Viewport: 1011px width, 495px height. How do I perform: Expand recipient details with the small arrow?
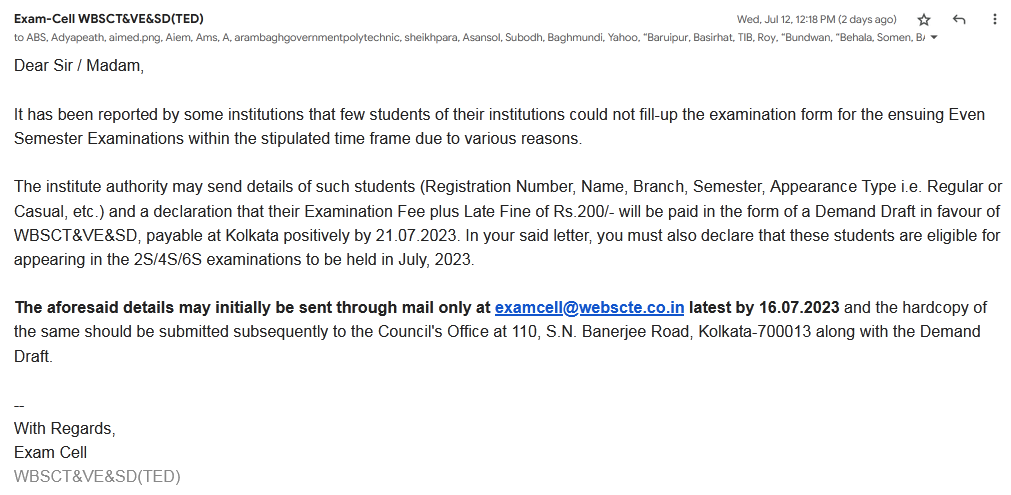click(934, 37)
